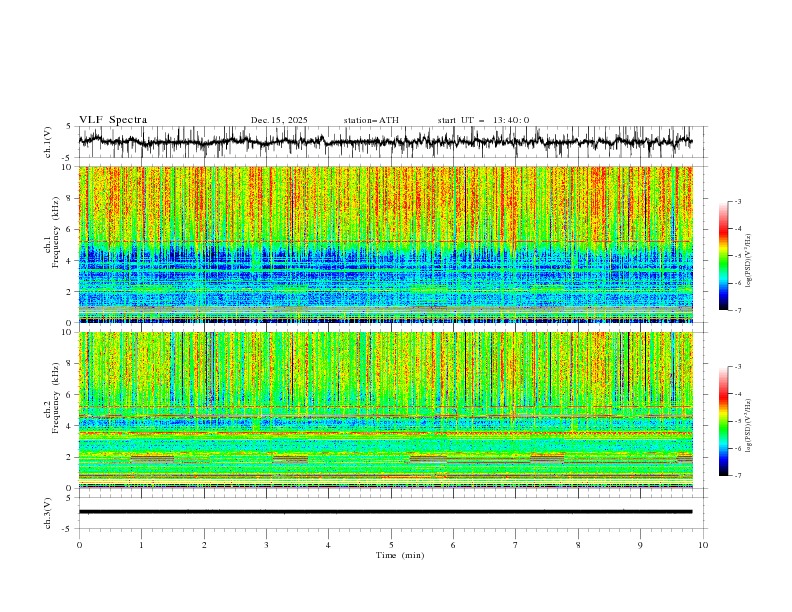Click time axis tick label "1"
This screenshot has width=792, height=612.
[x=141, y=545]
